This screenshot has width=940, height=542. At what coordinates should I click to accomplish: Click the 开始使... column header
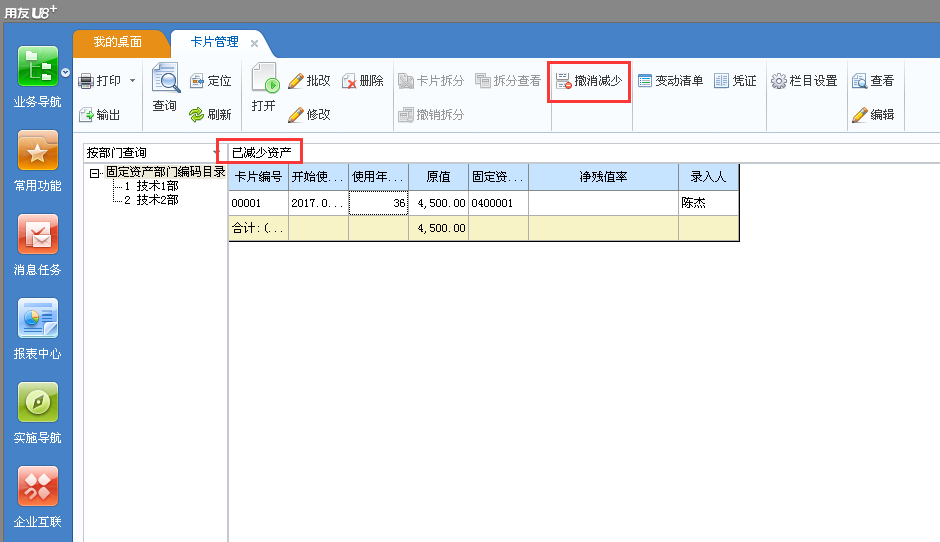(x=318, y=177)
